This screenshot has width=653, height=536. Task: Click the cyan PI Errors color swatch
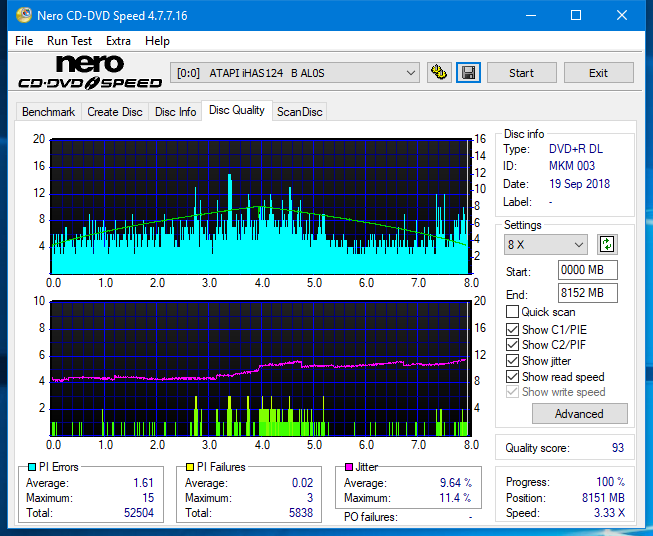[x=32, y=467]
